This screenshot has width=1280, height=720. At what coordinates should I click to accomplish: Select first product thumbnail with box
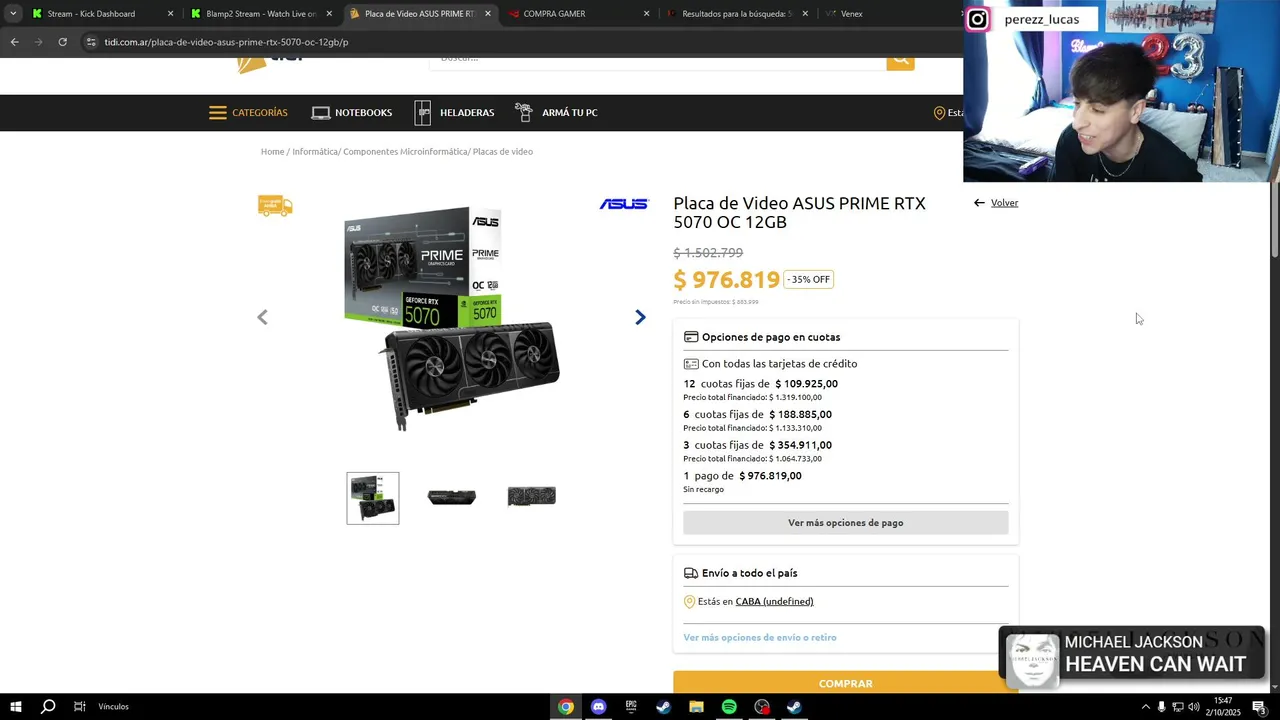[x=373, y=498]
